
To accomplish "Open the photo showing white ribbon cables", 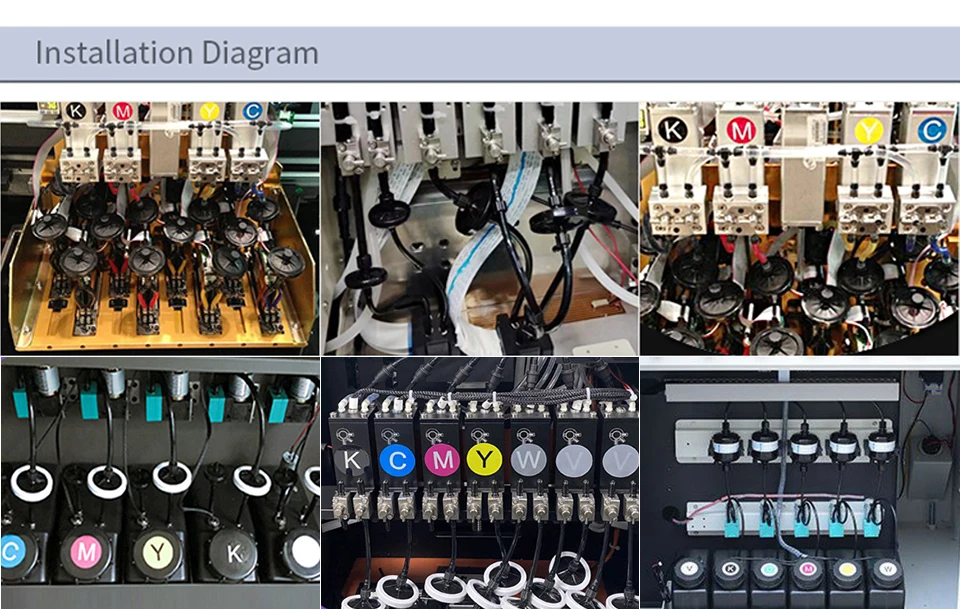I will 479,228.
